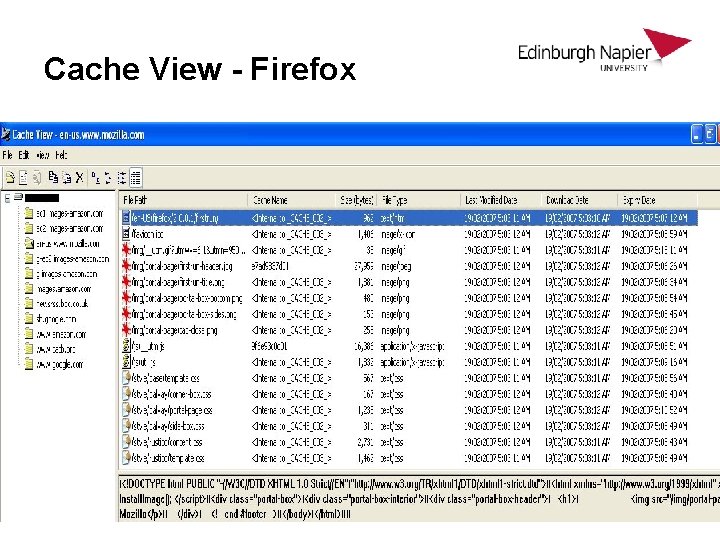Click the script icon of /js/util.js

126,361
